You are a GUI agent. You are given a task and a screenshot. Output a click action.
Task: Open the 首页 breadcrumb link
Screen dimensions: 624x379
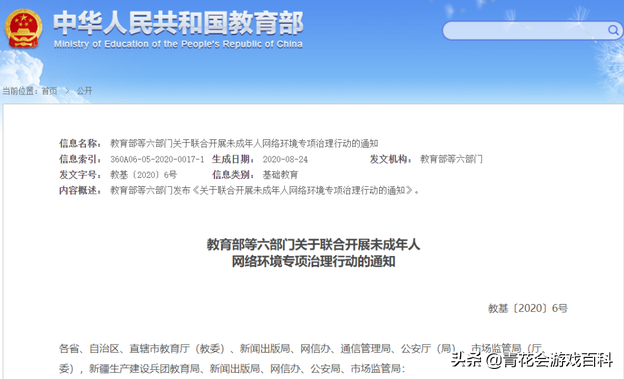coord(49,91)
